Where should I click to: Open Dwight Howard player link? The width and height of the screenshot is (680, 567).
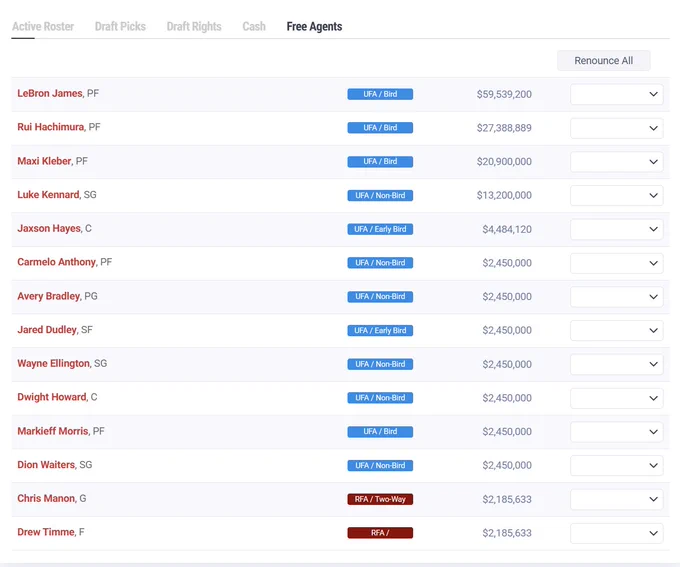52,397
